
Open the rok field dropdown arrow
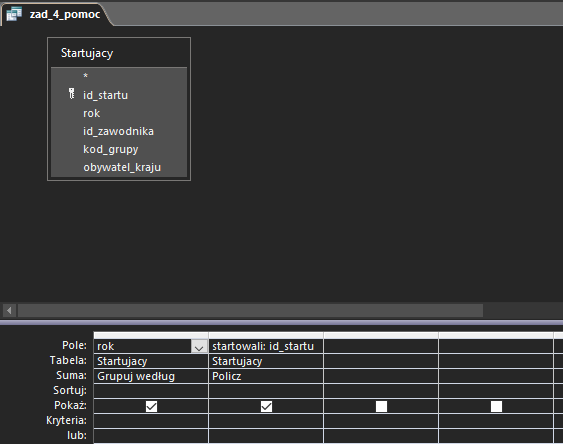(199, 347)
